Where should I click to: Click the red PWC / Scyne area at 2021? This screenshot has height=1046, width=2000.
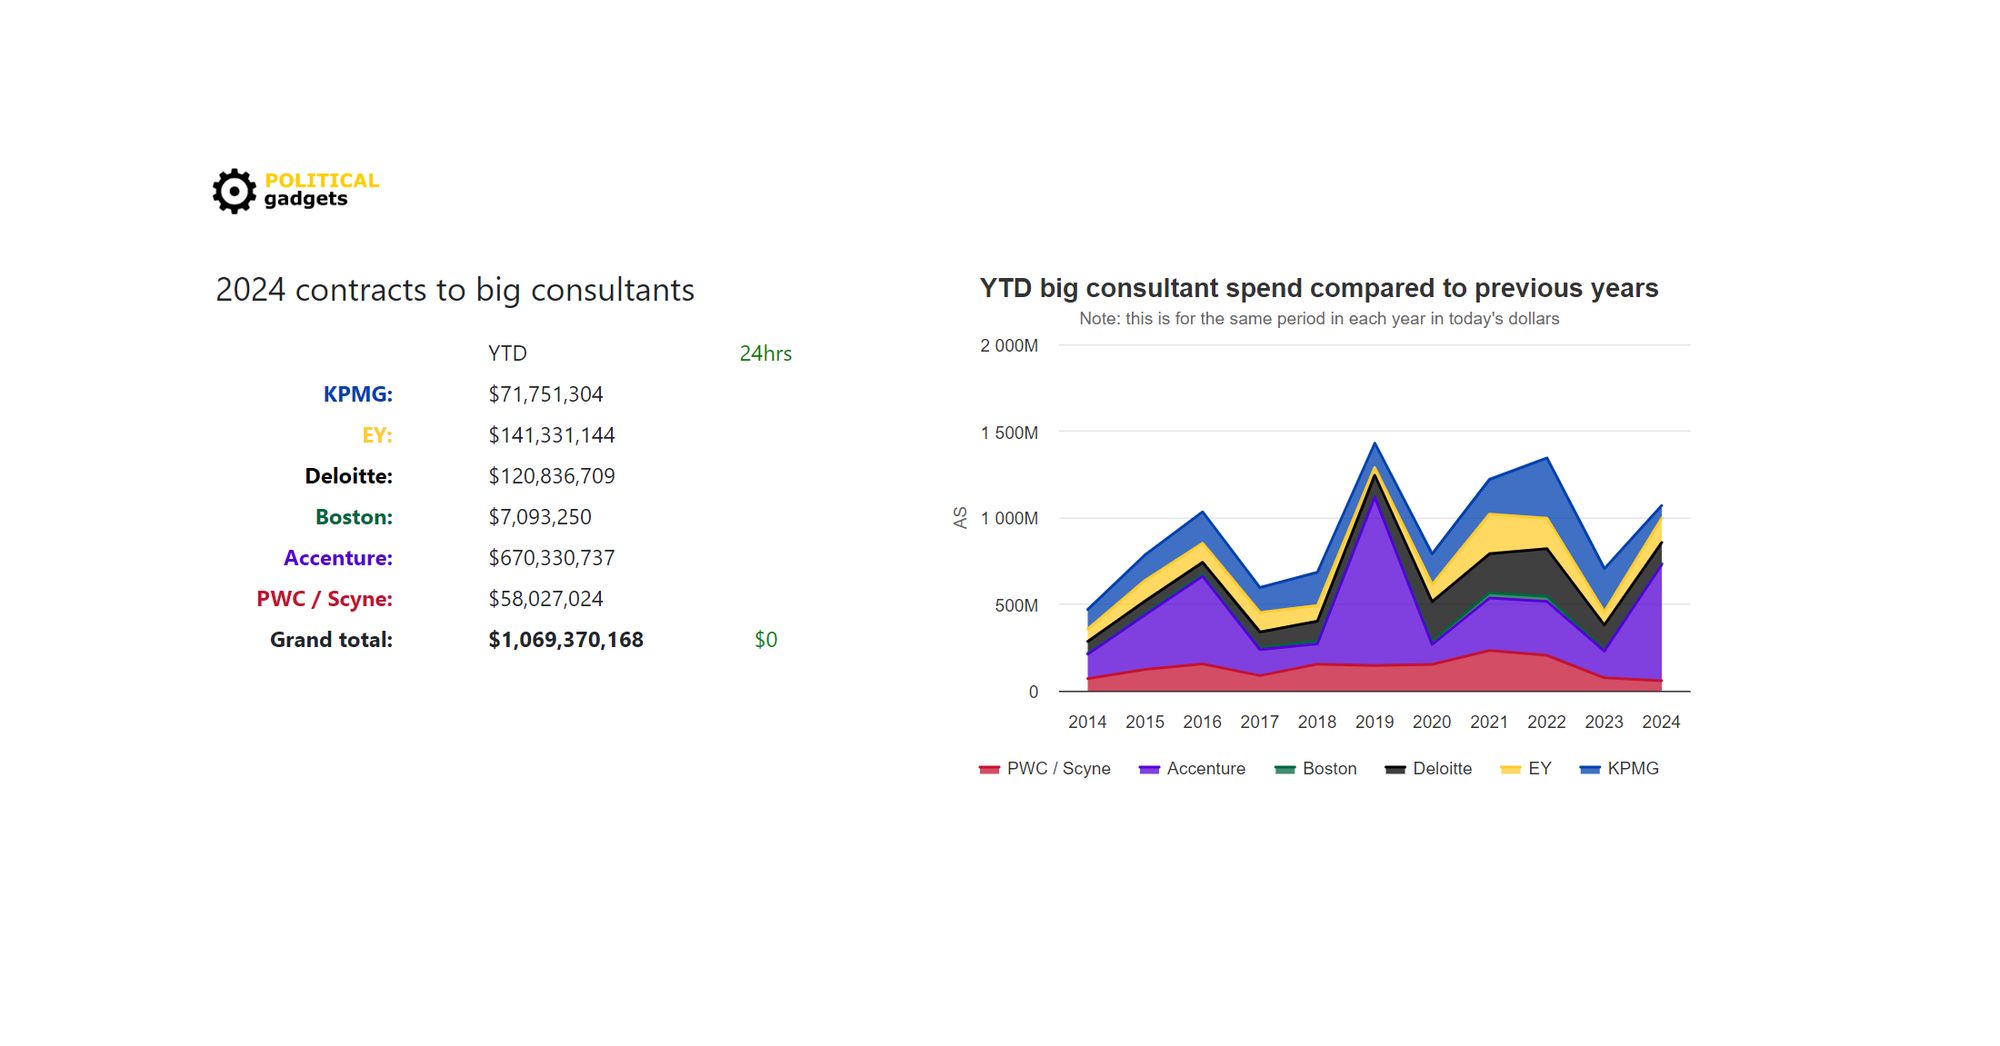click(1490, 671)
